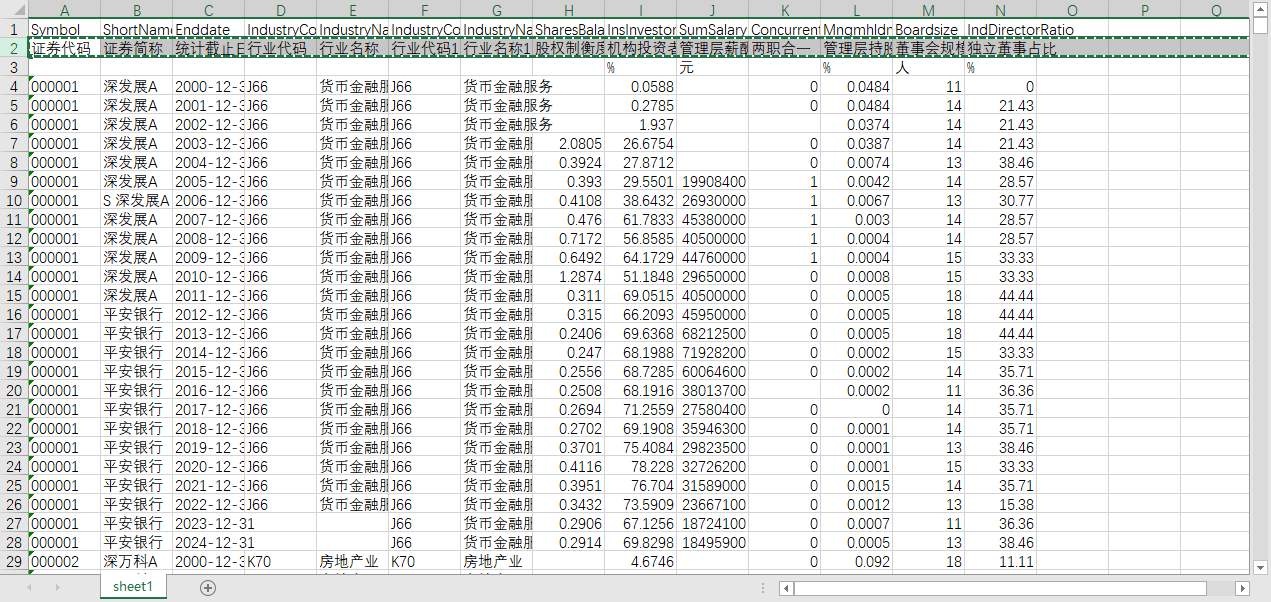Click the previous sheet navigation arrow
The width and height of the screenshot is (1271, 602).
tap(29, 588)
